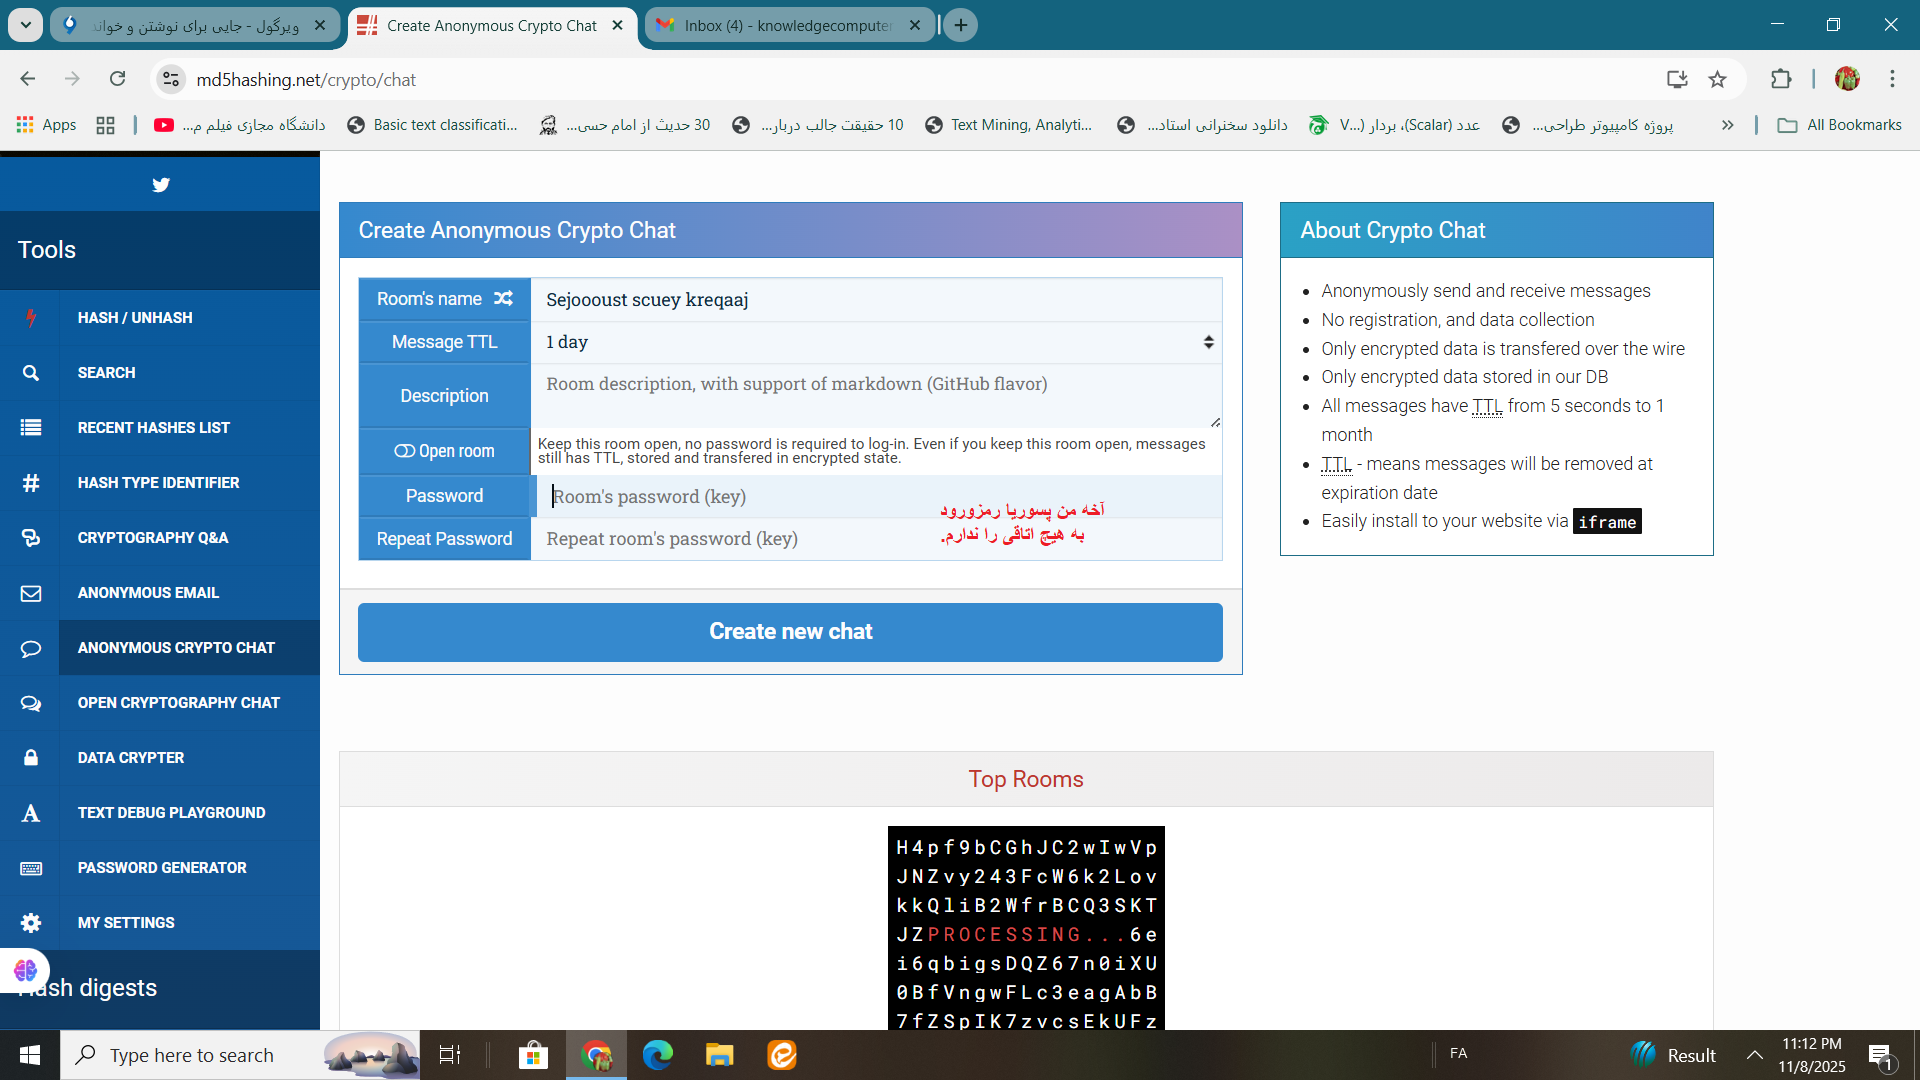Shuffle the room's name with randomize icon
The image size is (1920, 1080).
pos(503,298)
